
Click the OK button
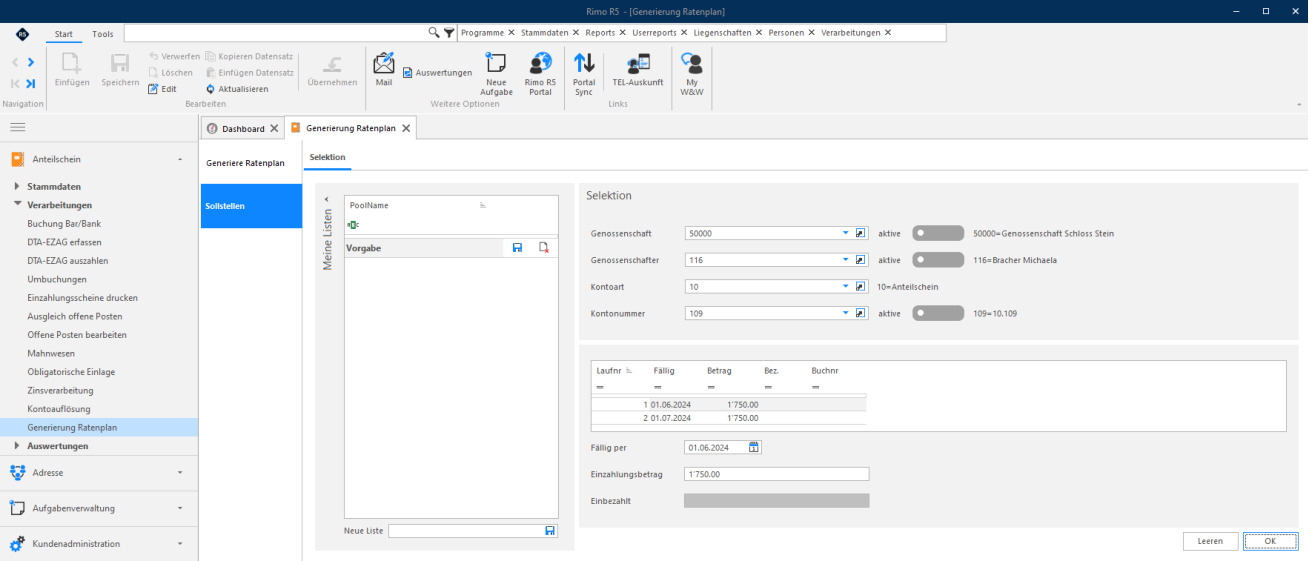(x=1270, y=541)
